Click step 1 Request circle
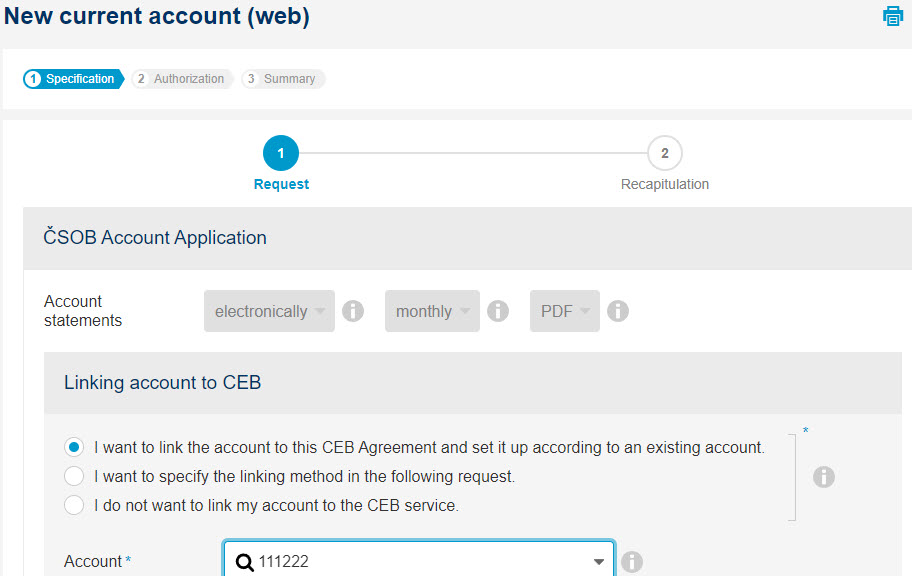 click(x=281, y=153)
